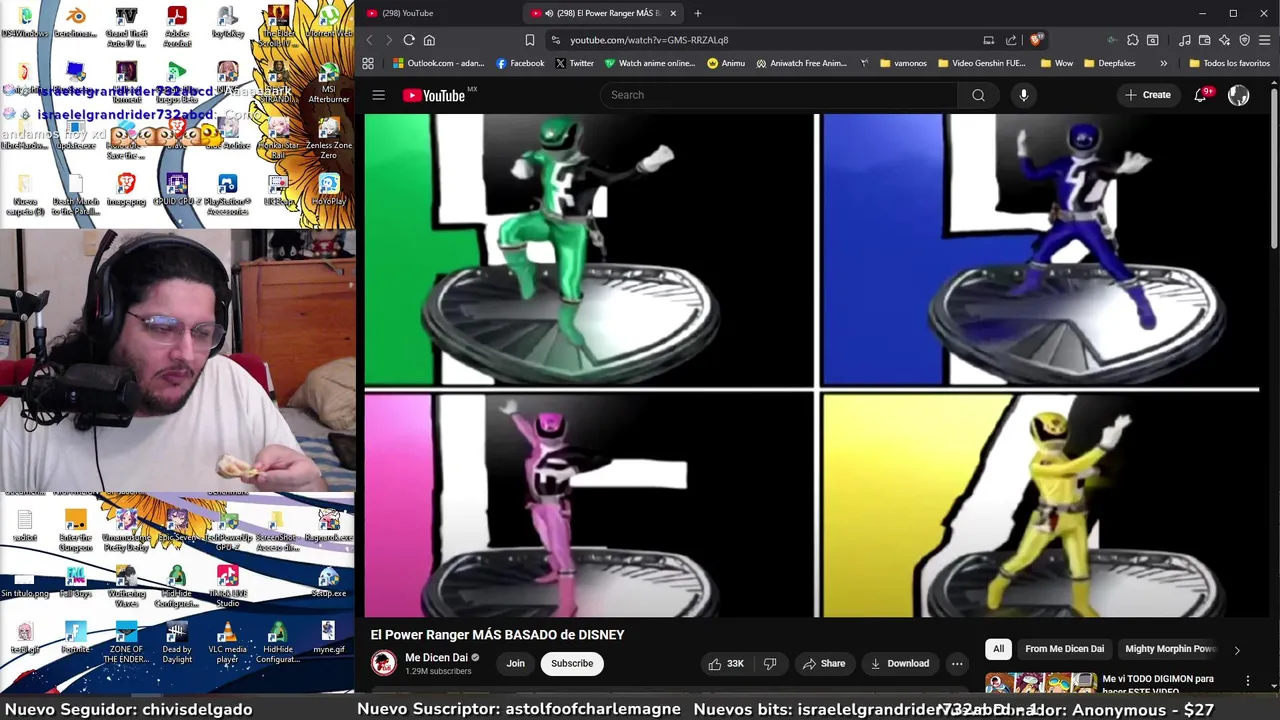Viewport: 1280px width, 720px height.
Task: Select the All filter chip
Action: pos(998,649)
